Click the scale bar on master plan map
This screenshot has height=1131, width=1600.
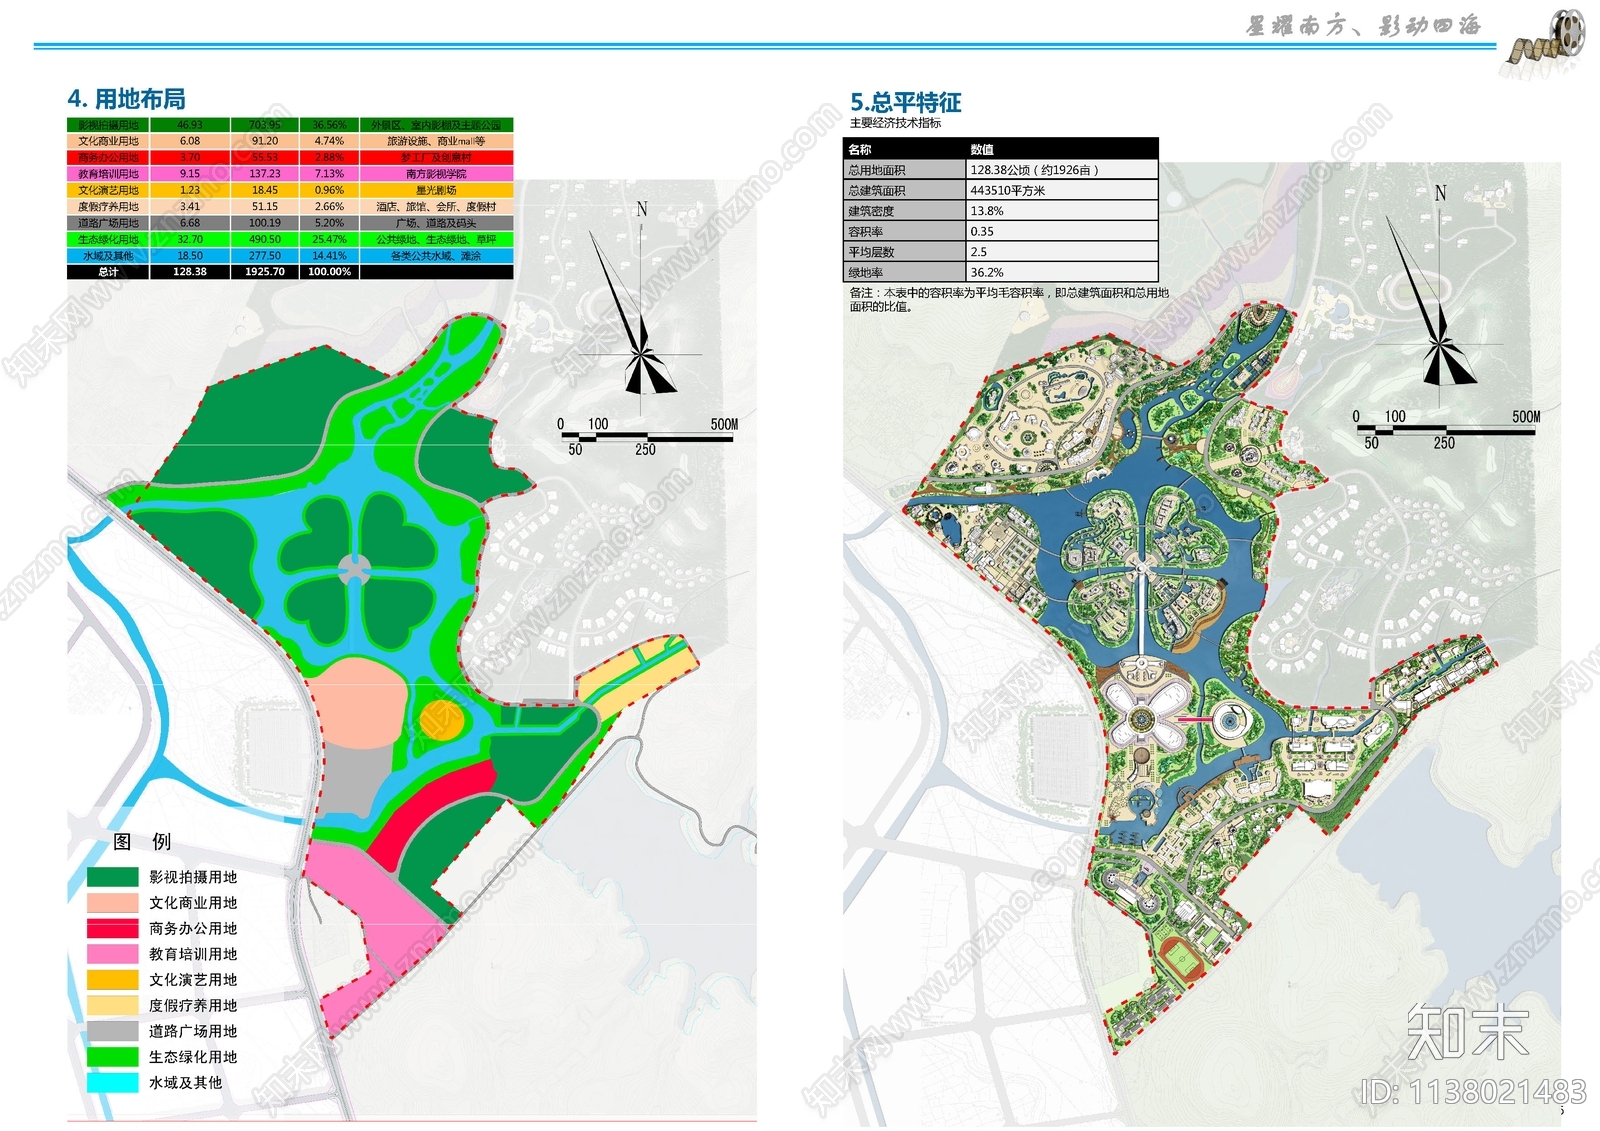tap(1447, 430)
